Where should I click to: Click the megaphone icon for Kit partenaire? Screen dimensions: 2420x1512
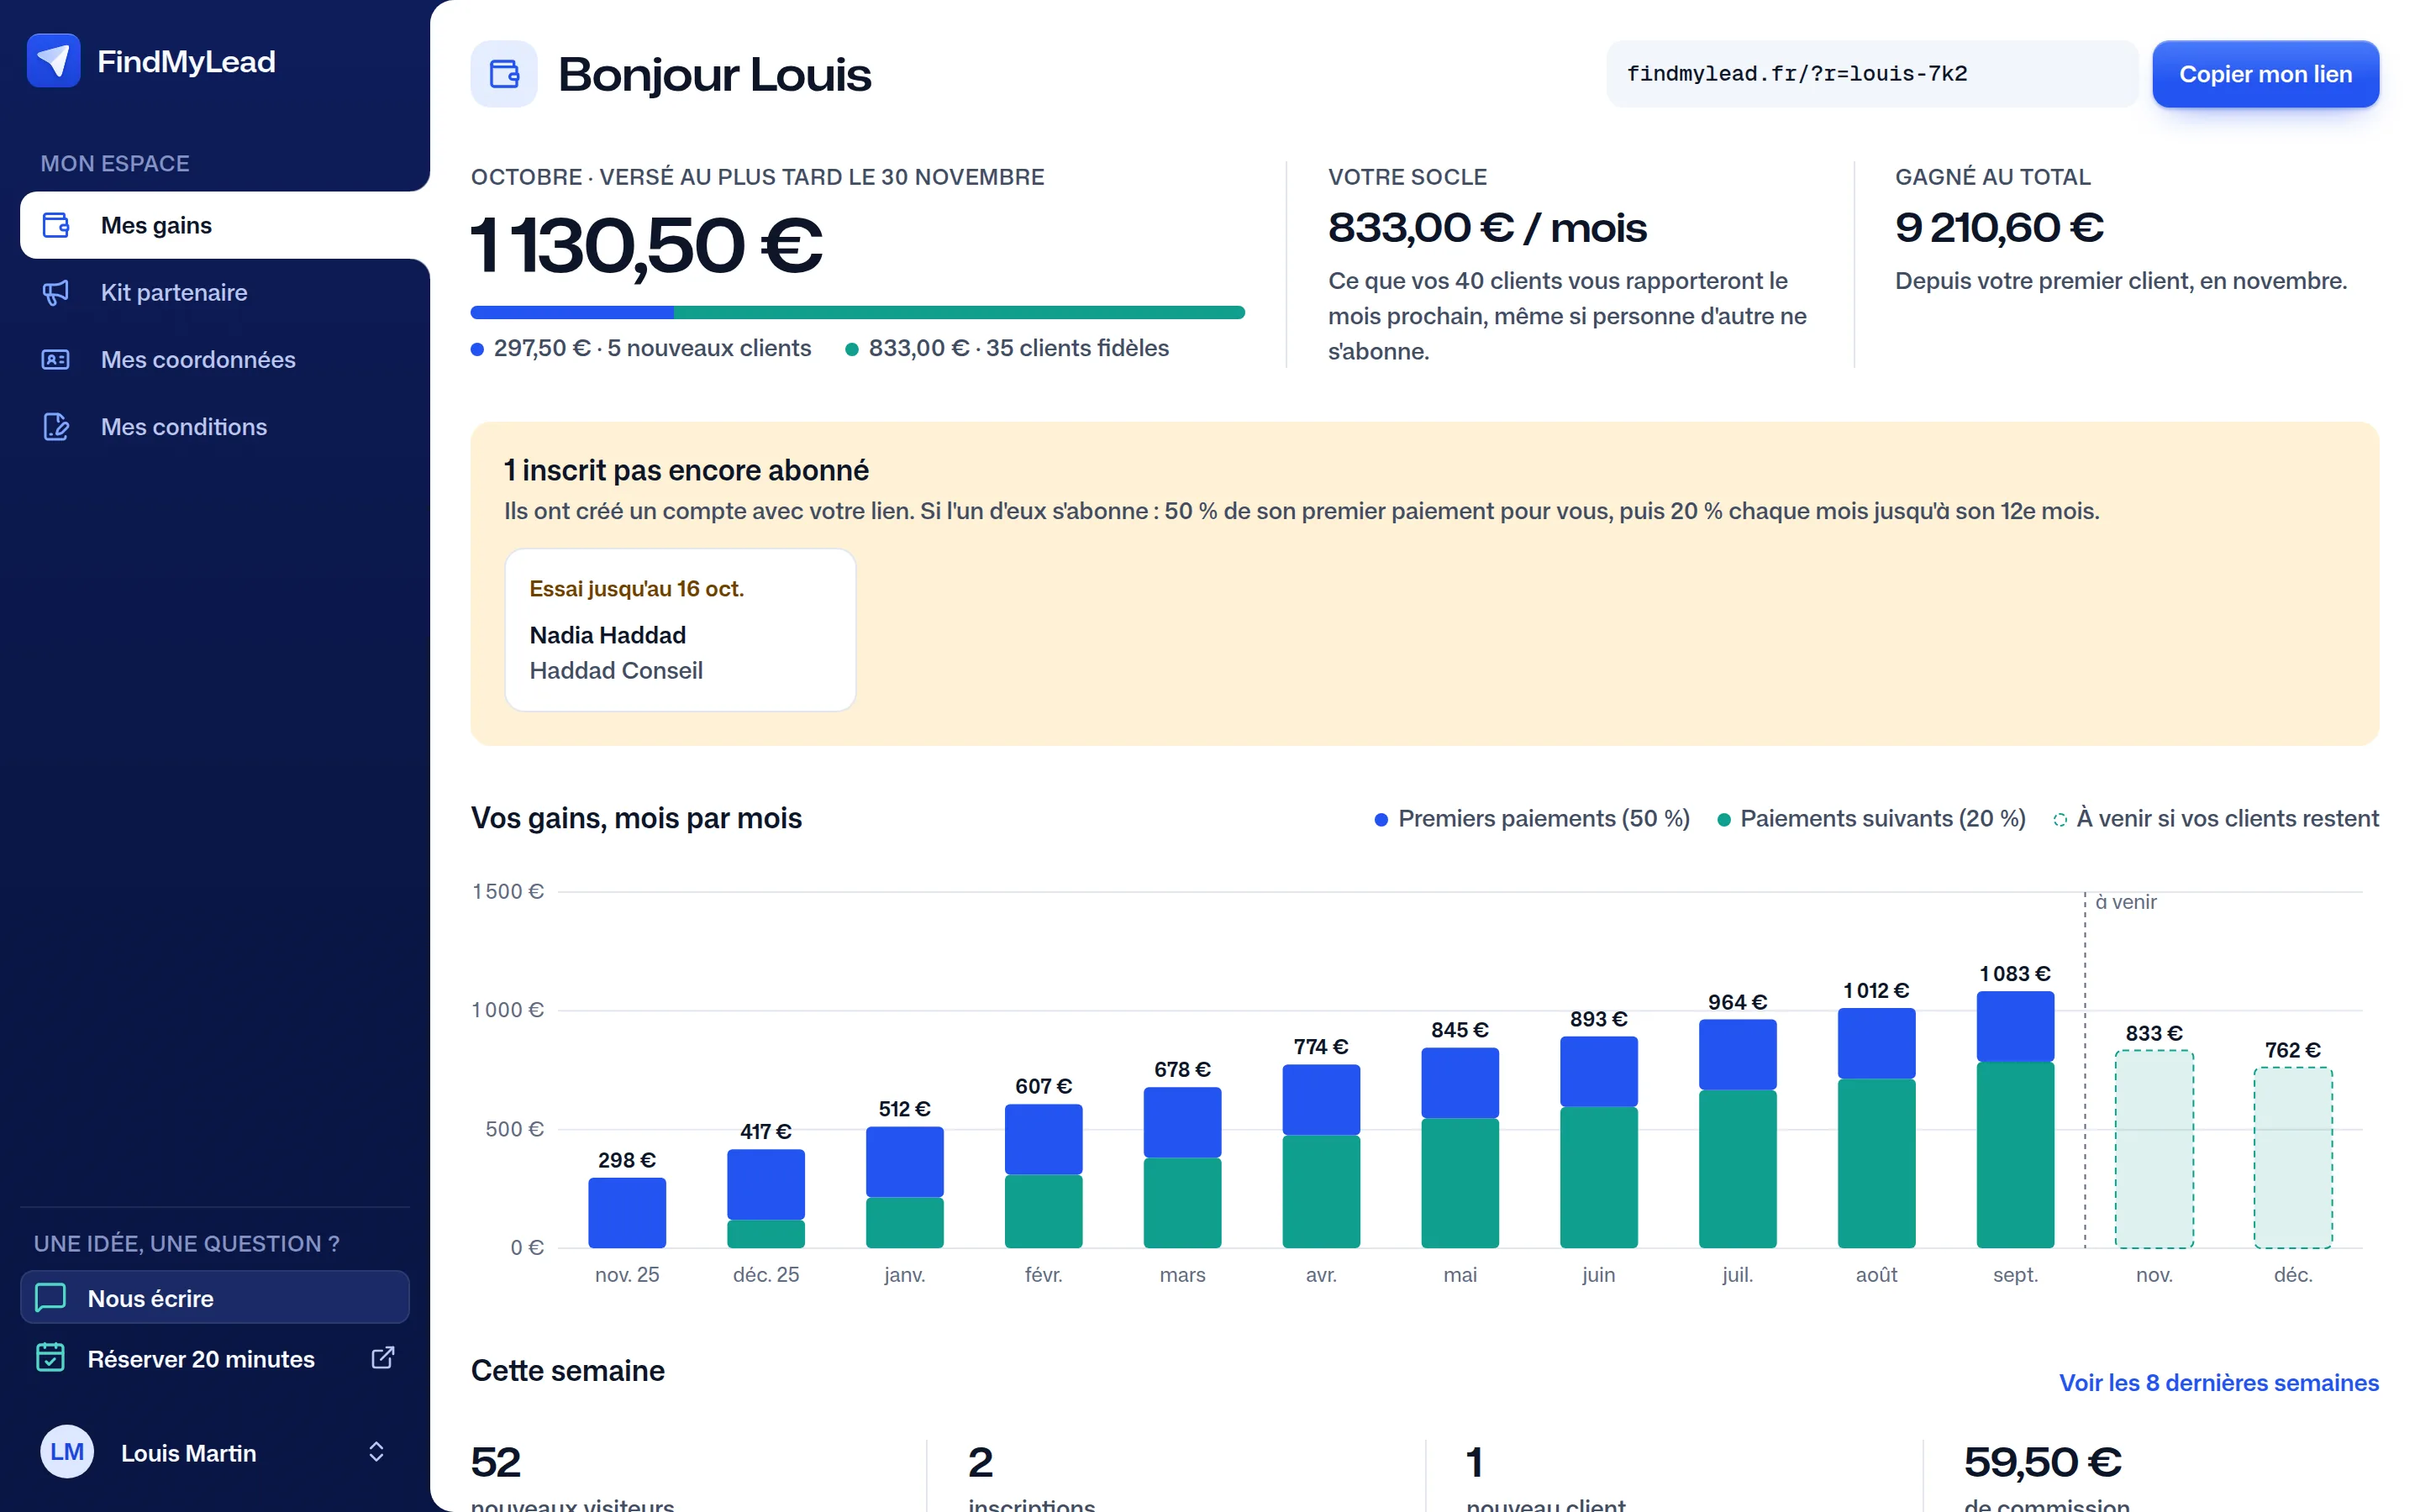56,292
